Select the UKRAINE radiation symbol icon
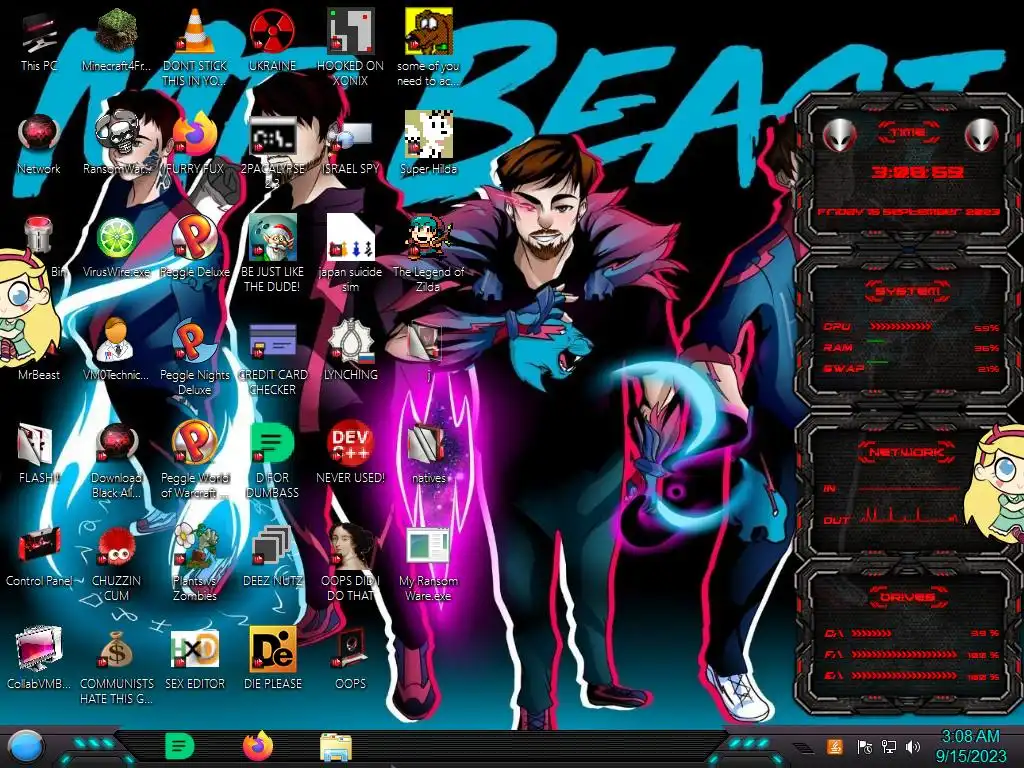Viewport: 1024px width, 768px height. (272, 31)
